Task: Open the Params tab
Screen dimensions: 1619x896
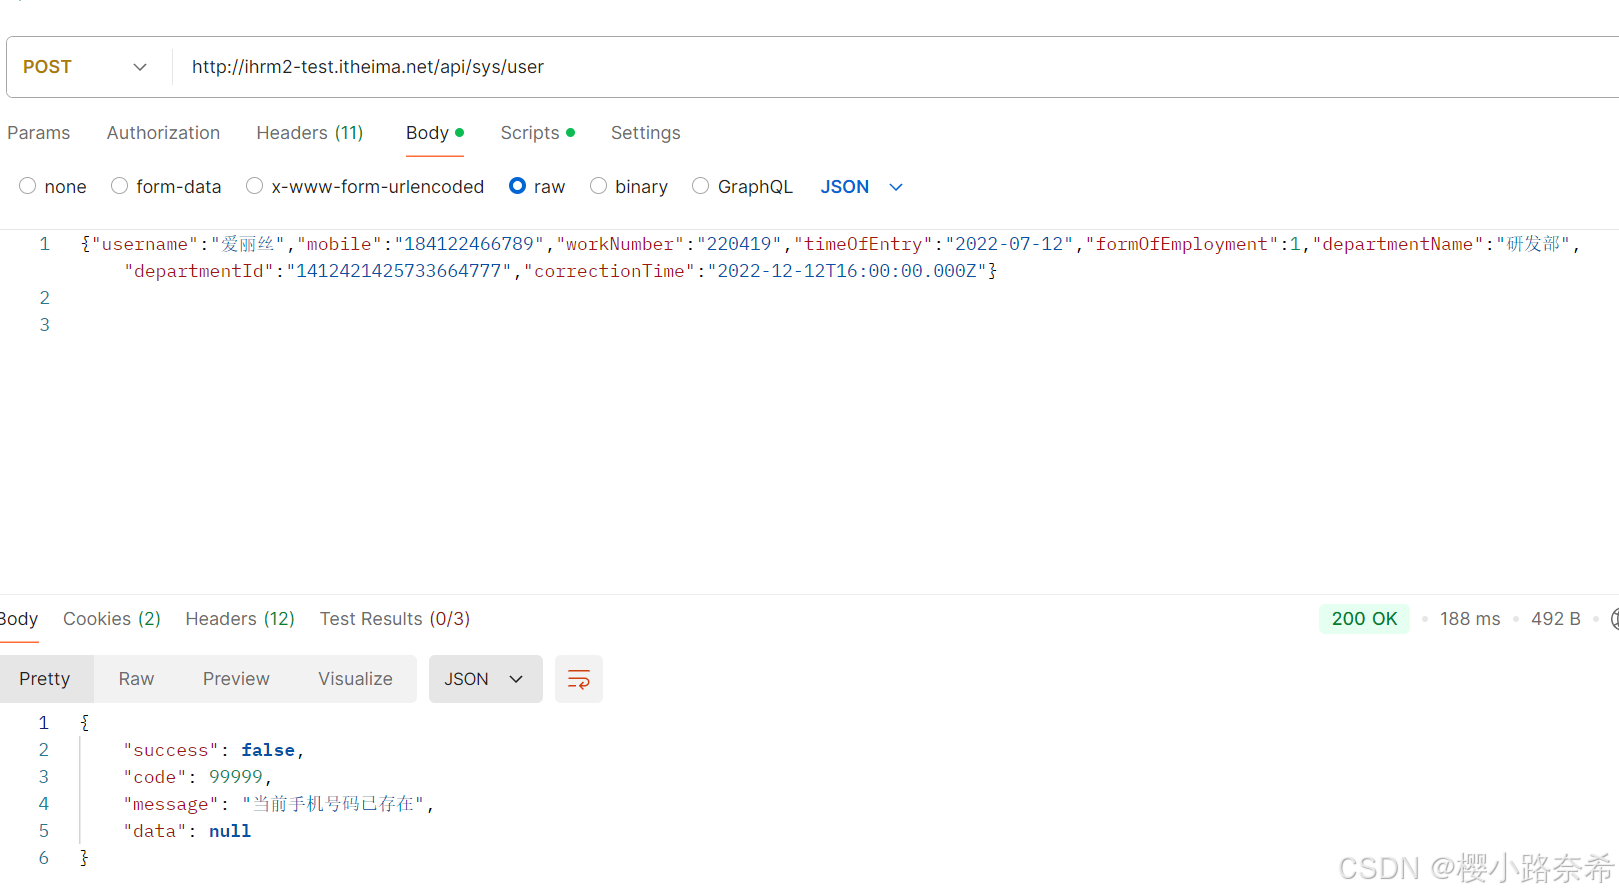Action: (39, 133)
